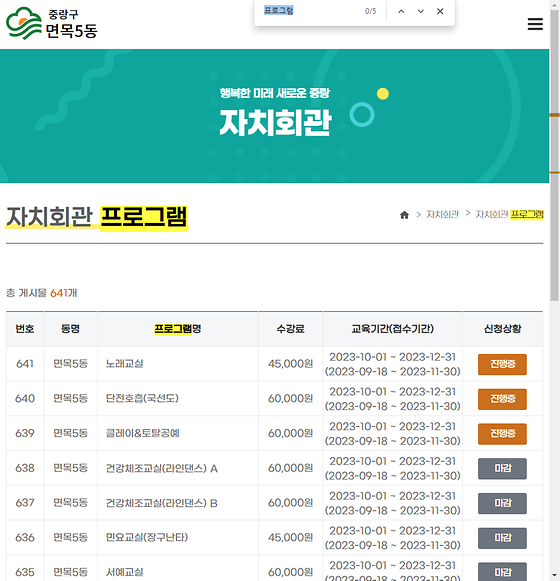
Task: Go to next find result arrow
Action: pyautogui.click(x=421, y=11)
